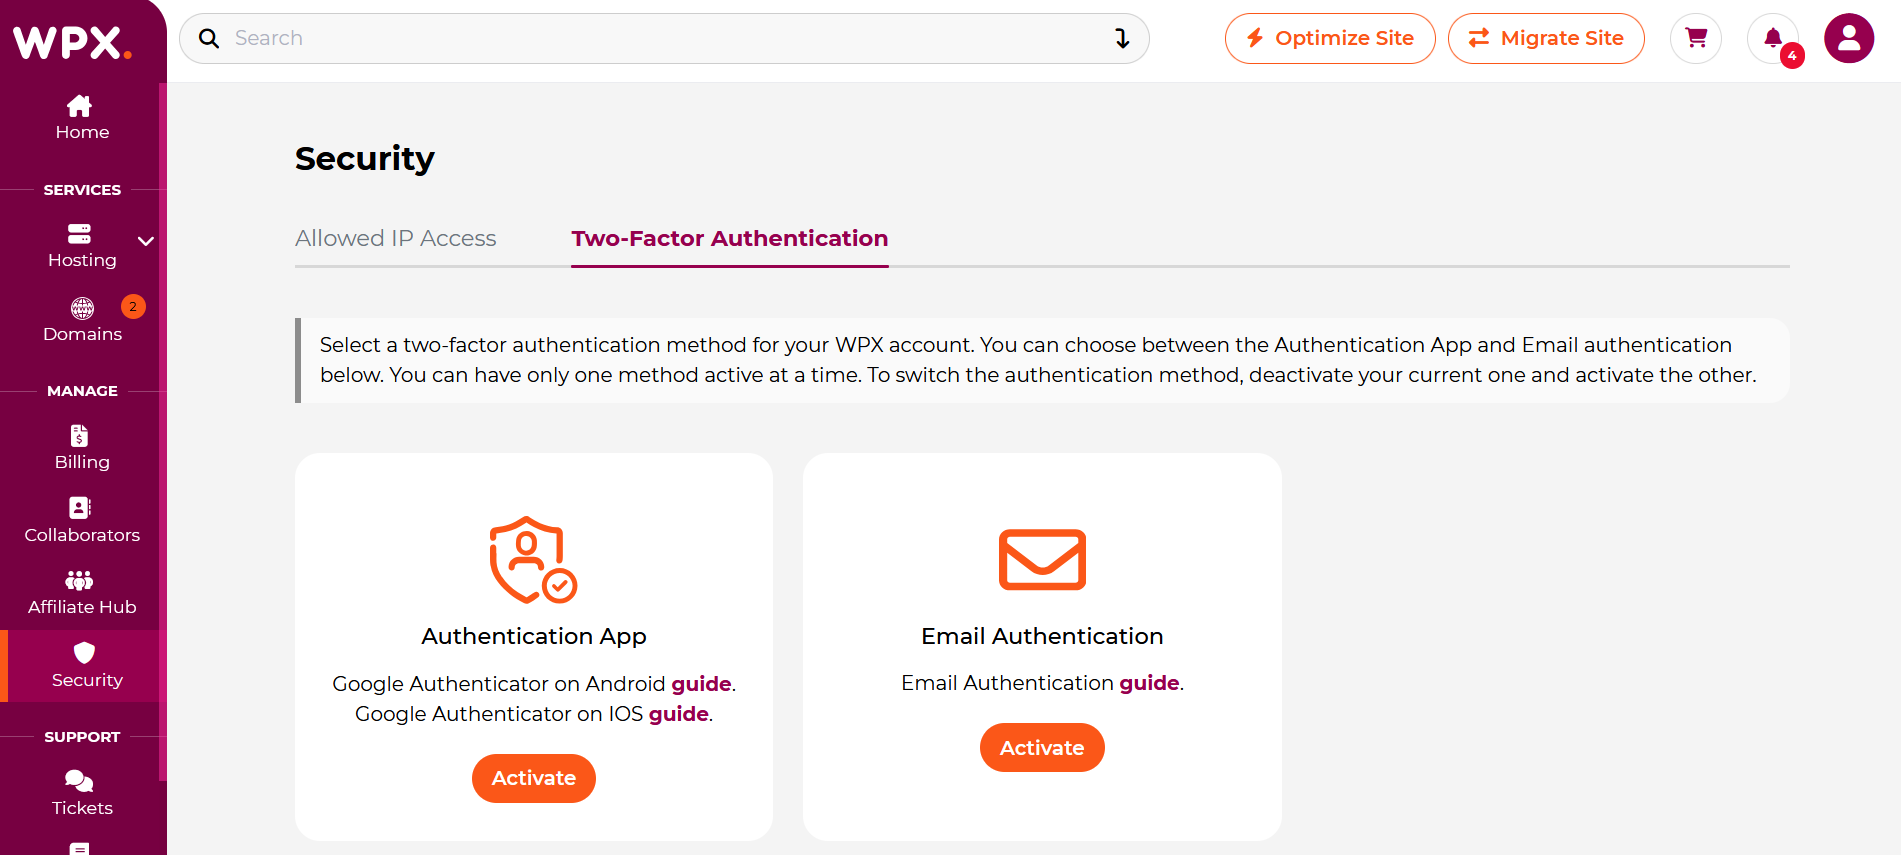This screenshot has height=855, width=1901.
Task: Open Domains in the sidebar
Action: 82,320
